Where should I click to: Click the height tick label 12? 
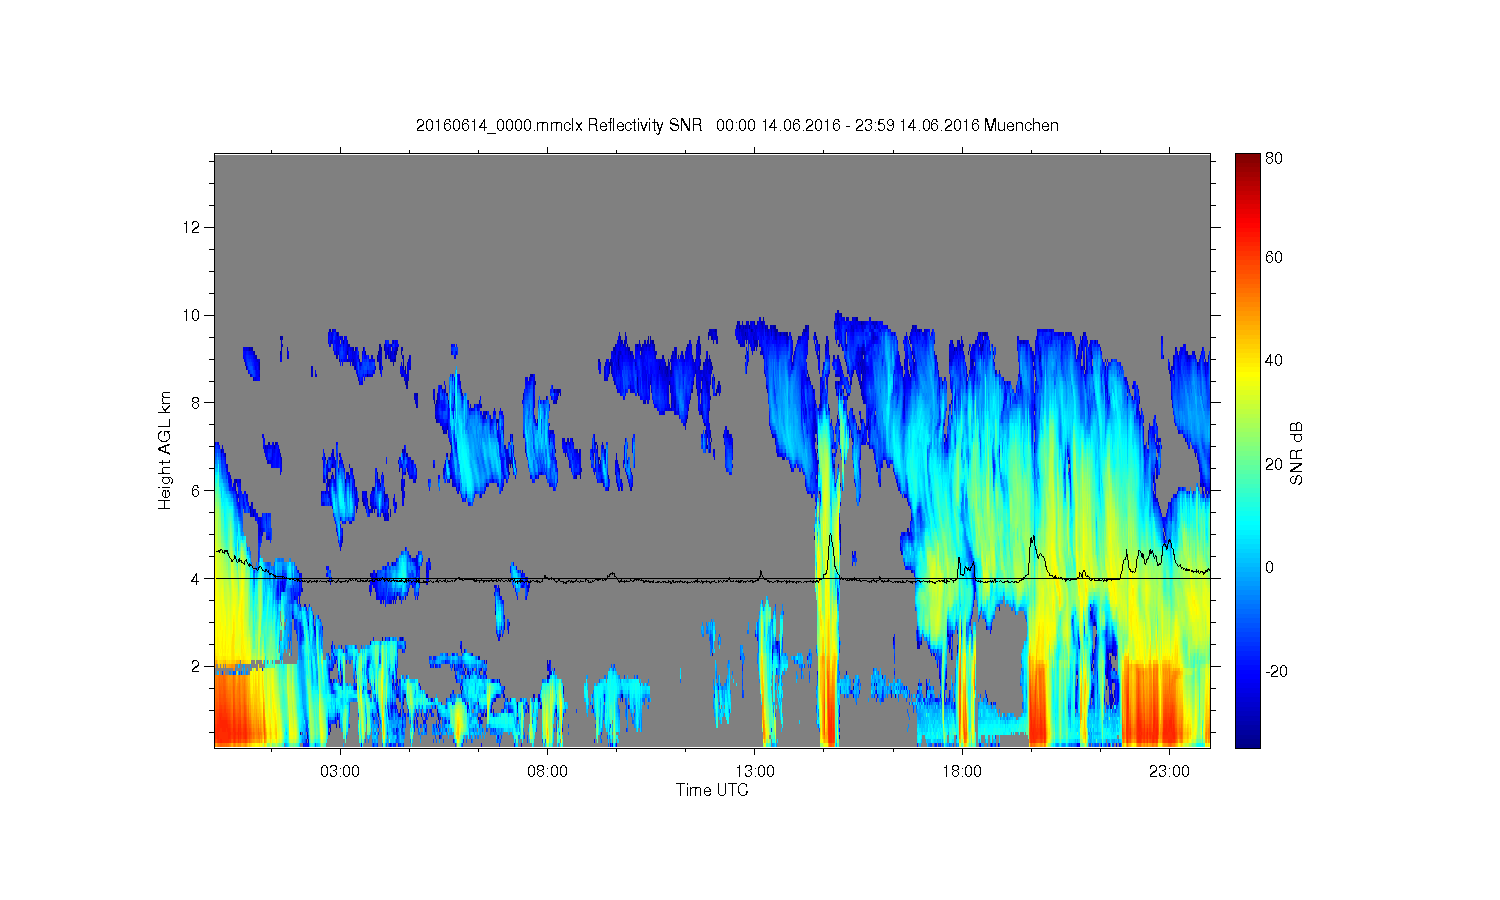[192, 228]
